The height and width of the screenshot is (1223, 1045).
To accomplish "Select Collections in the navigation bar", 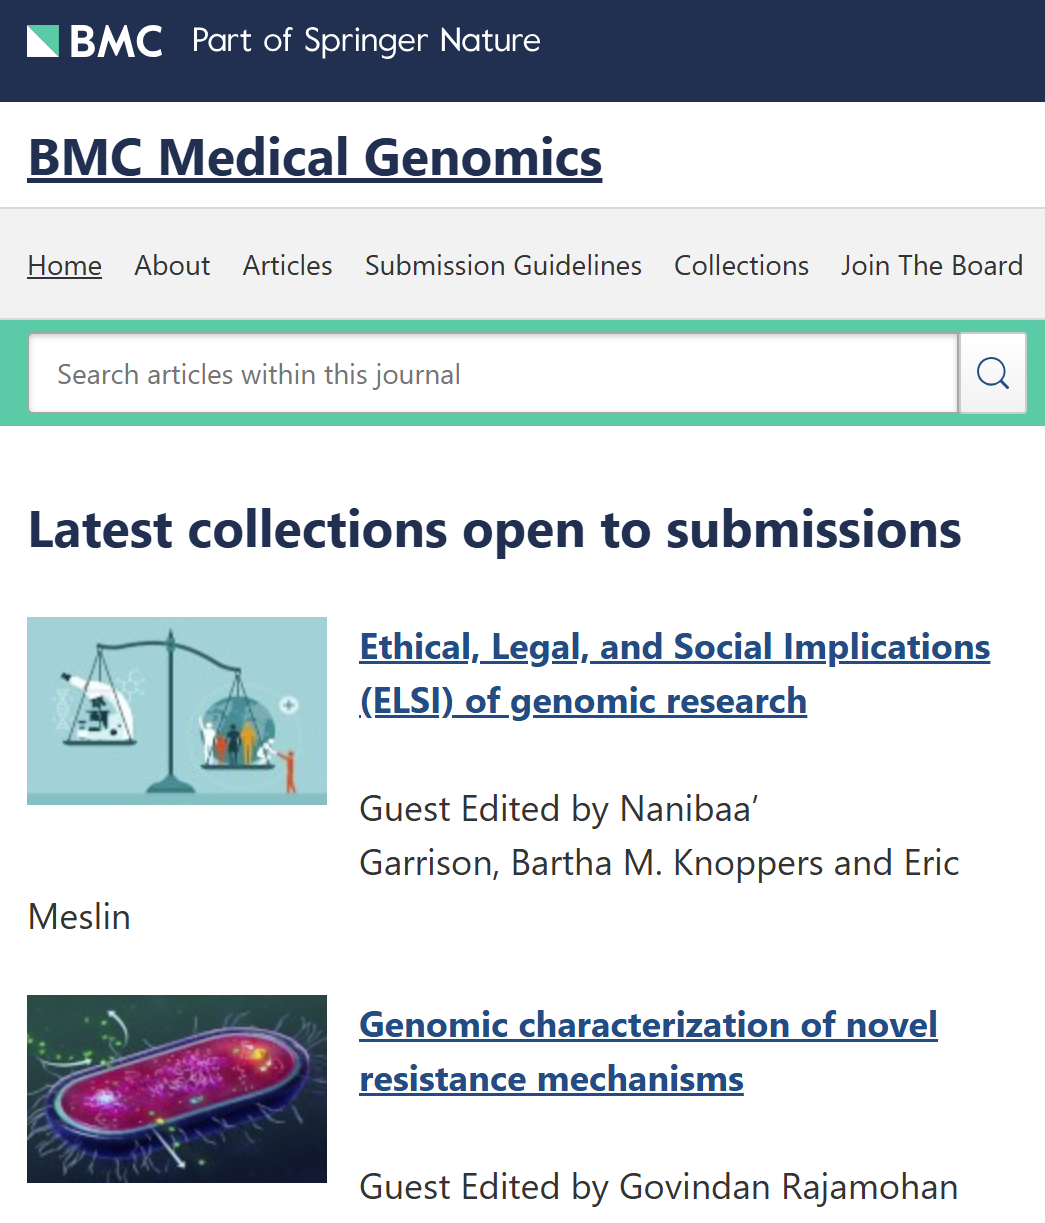I will (741, 265).
